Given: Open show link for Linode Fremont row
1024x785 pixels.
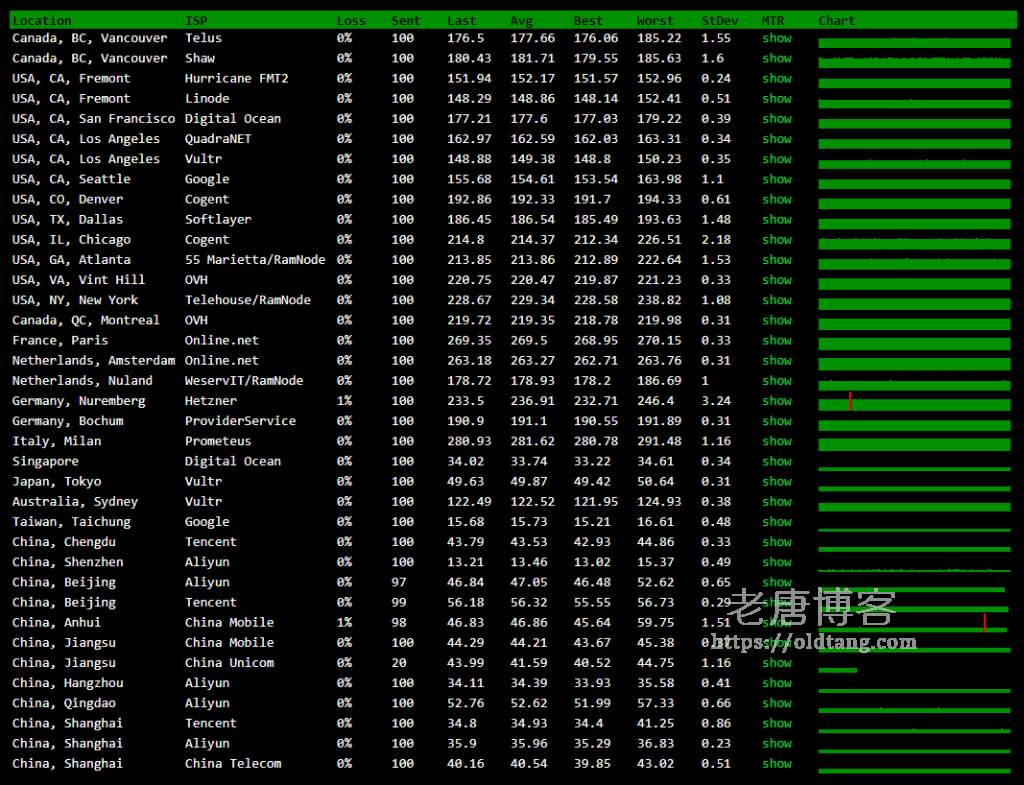Looking at the screenshot, I should tap(776, 99).
